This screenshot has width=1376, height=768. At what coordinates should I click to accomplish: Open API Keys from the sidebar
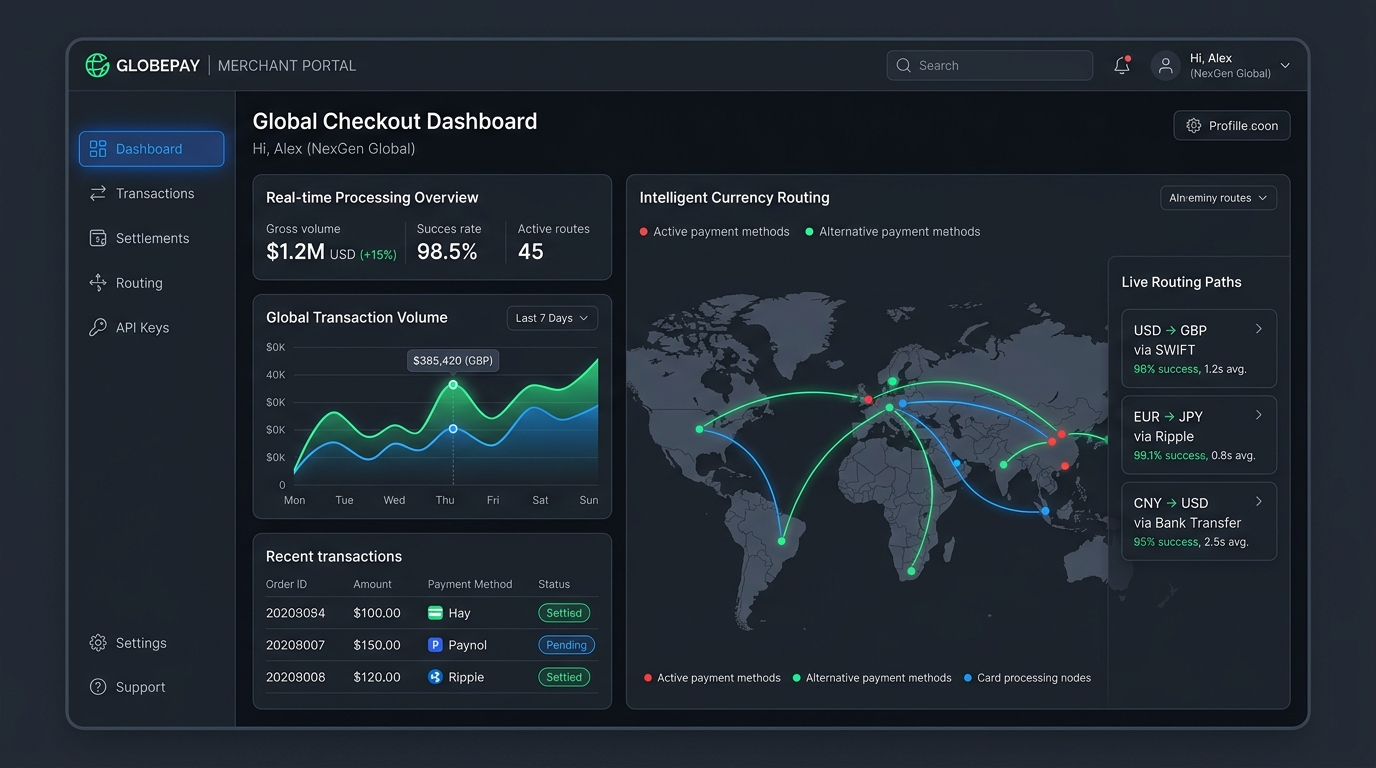click(x=151, y=327)
